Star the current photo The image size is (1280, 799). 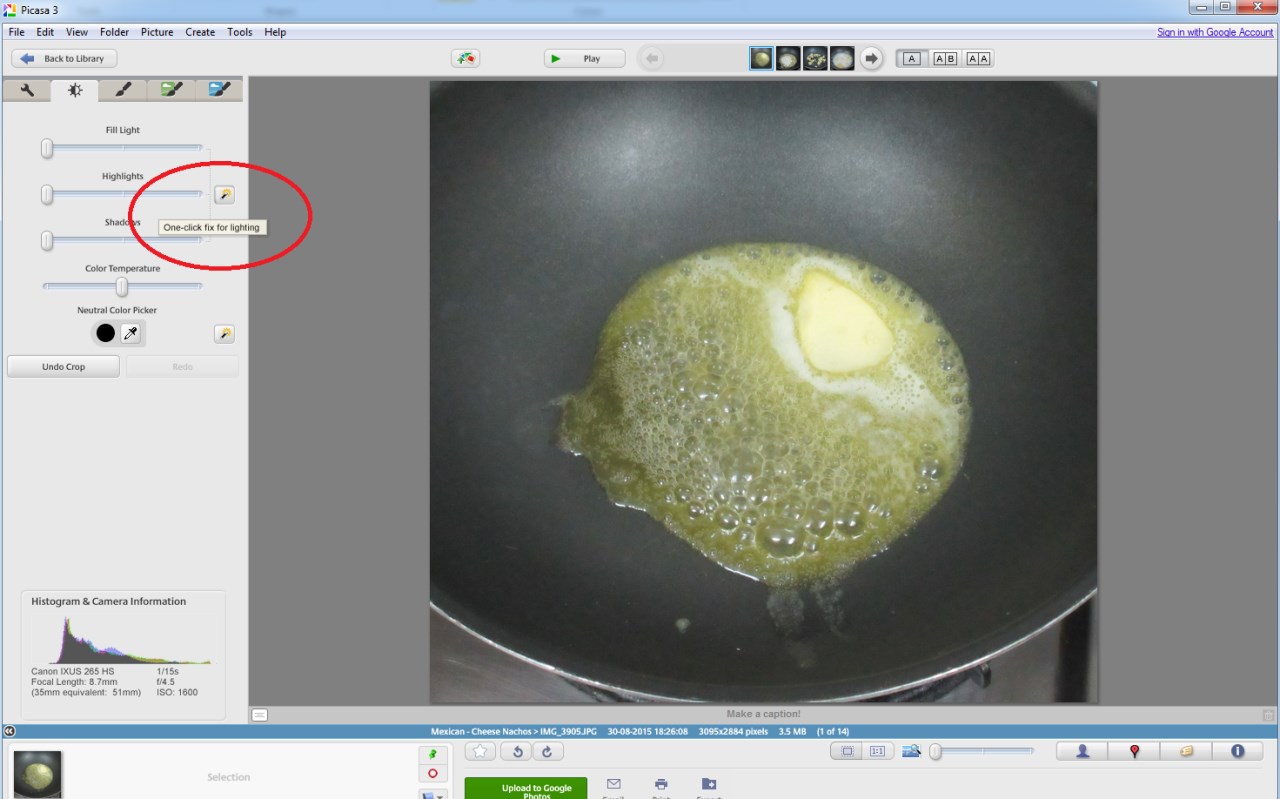[x=480, y=752]
